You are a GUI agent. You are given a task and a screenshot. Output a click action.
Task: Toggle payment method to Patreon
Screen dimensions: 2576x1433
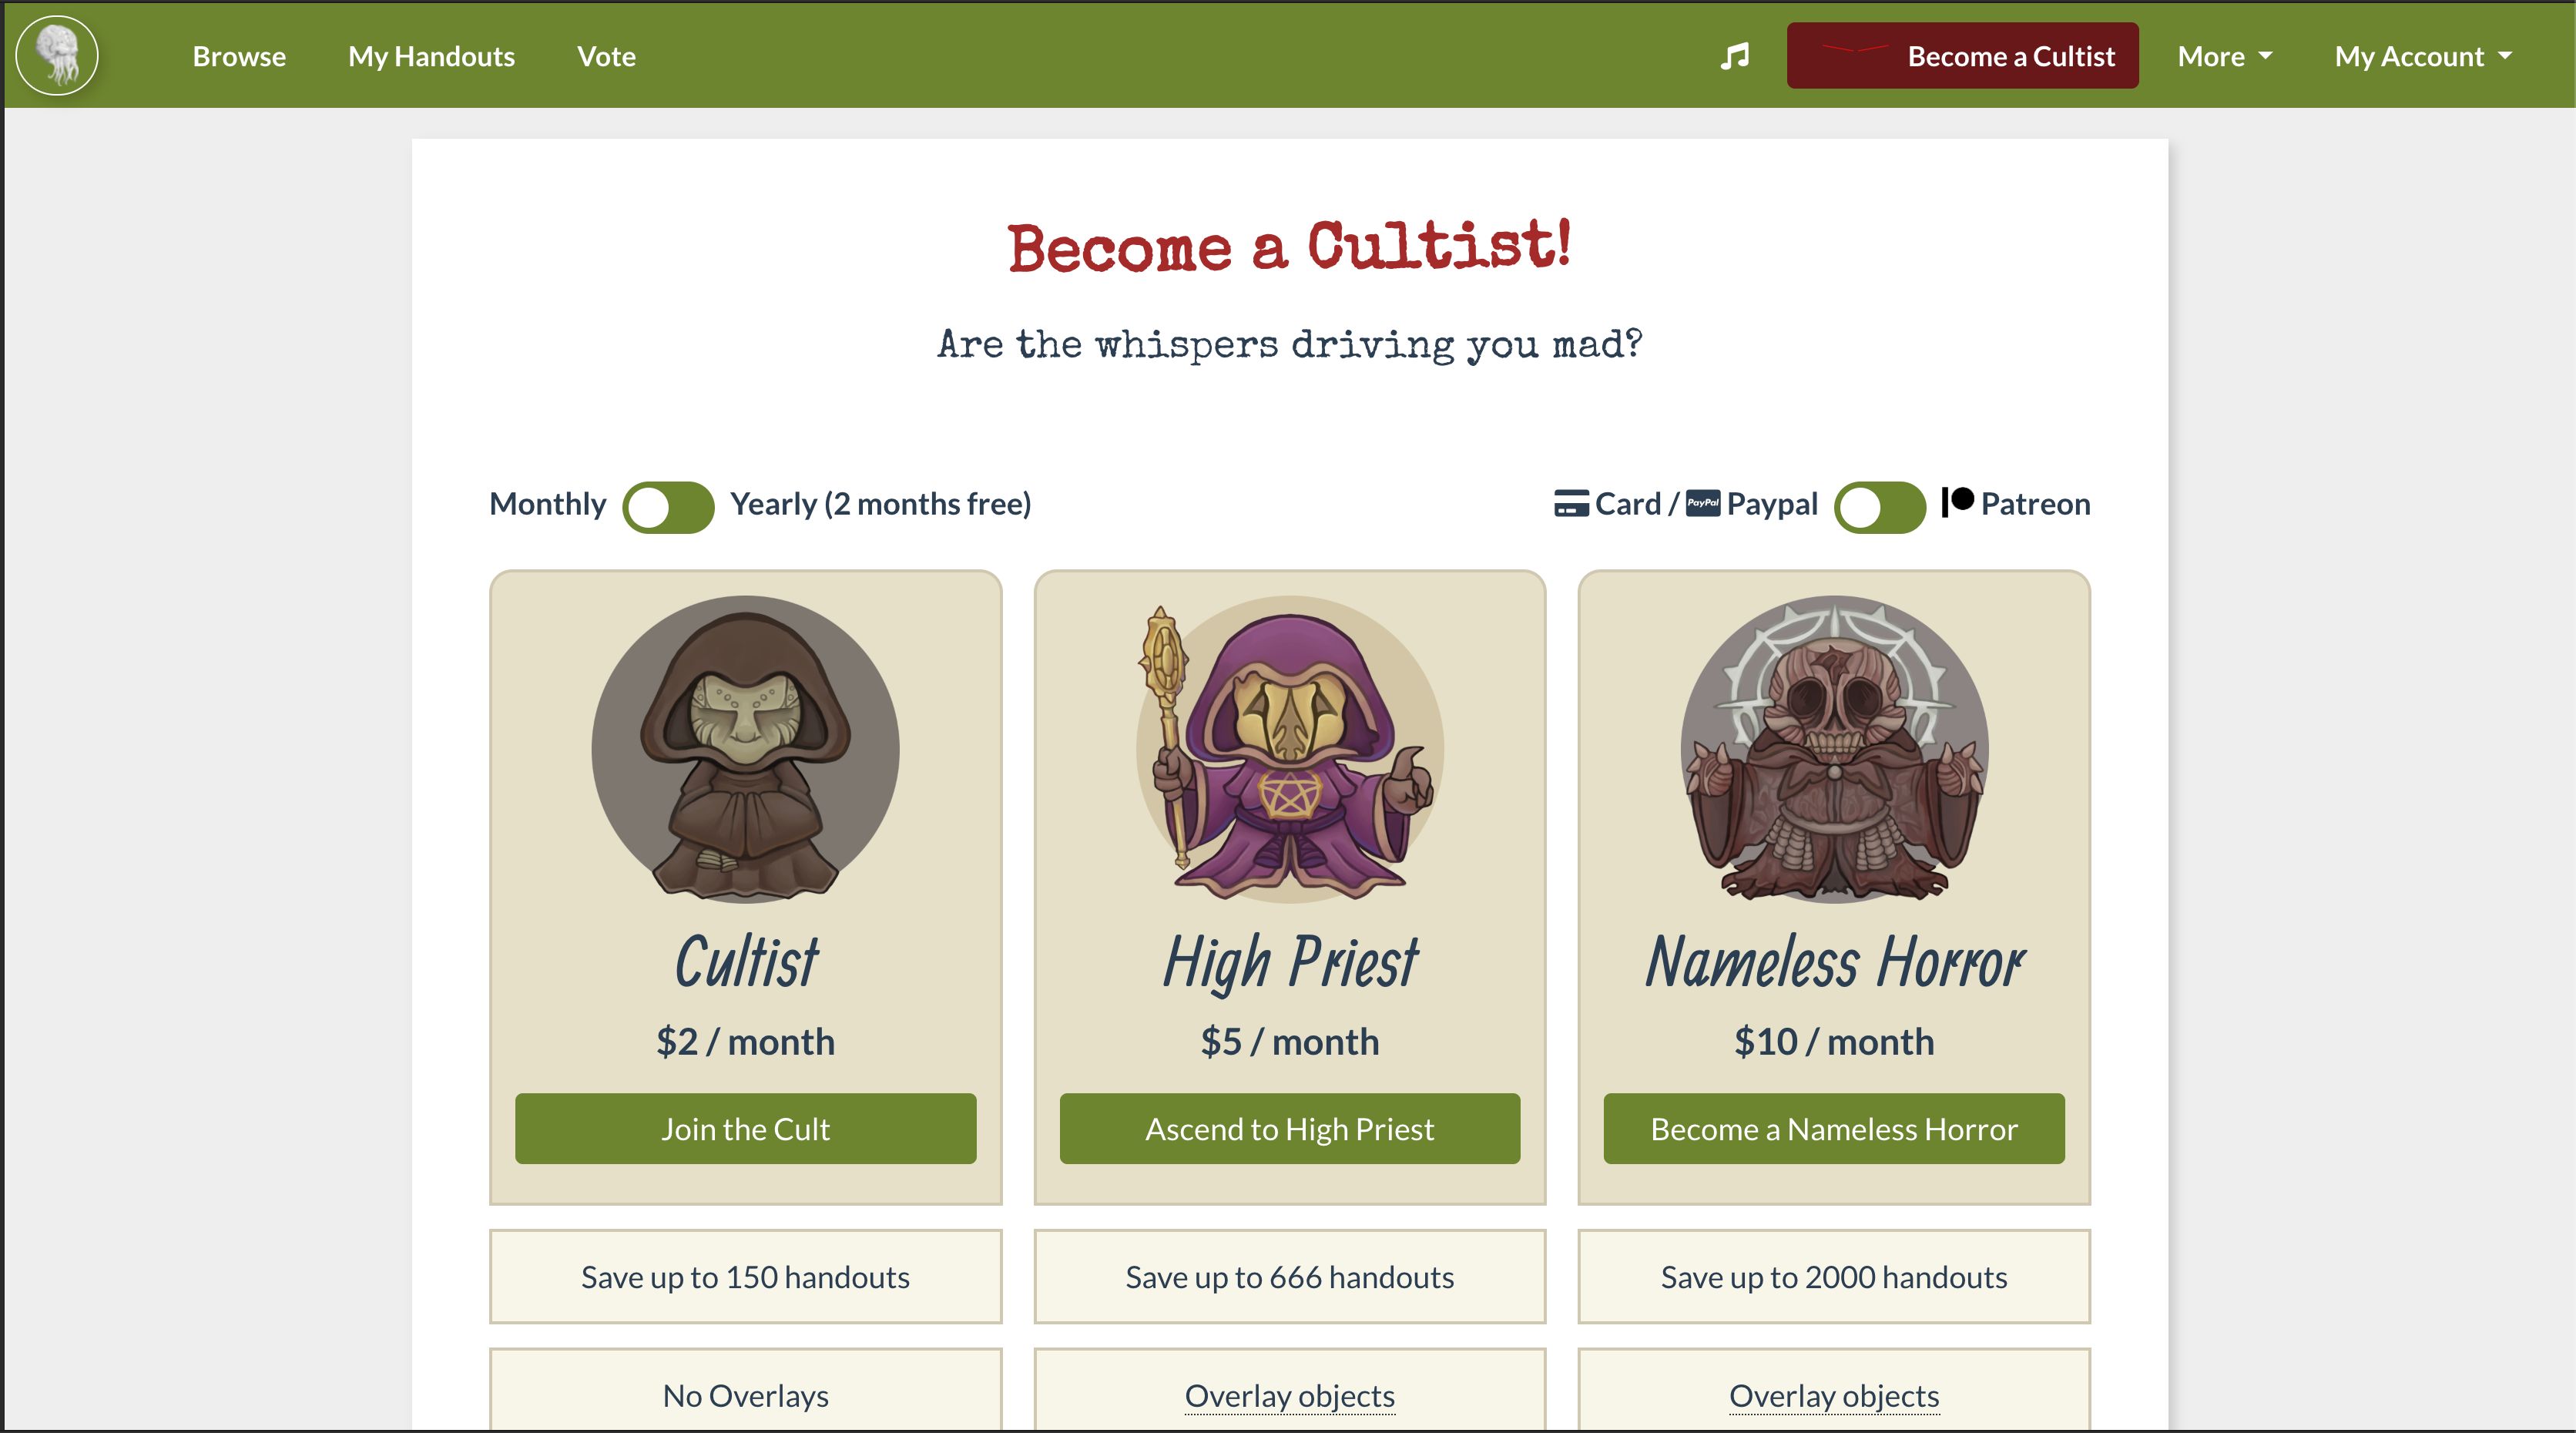(x=1879, y=507)
